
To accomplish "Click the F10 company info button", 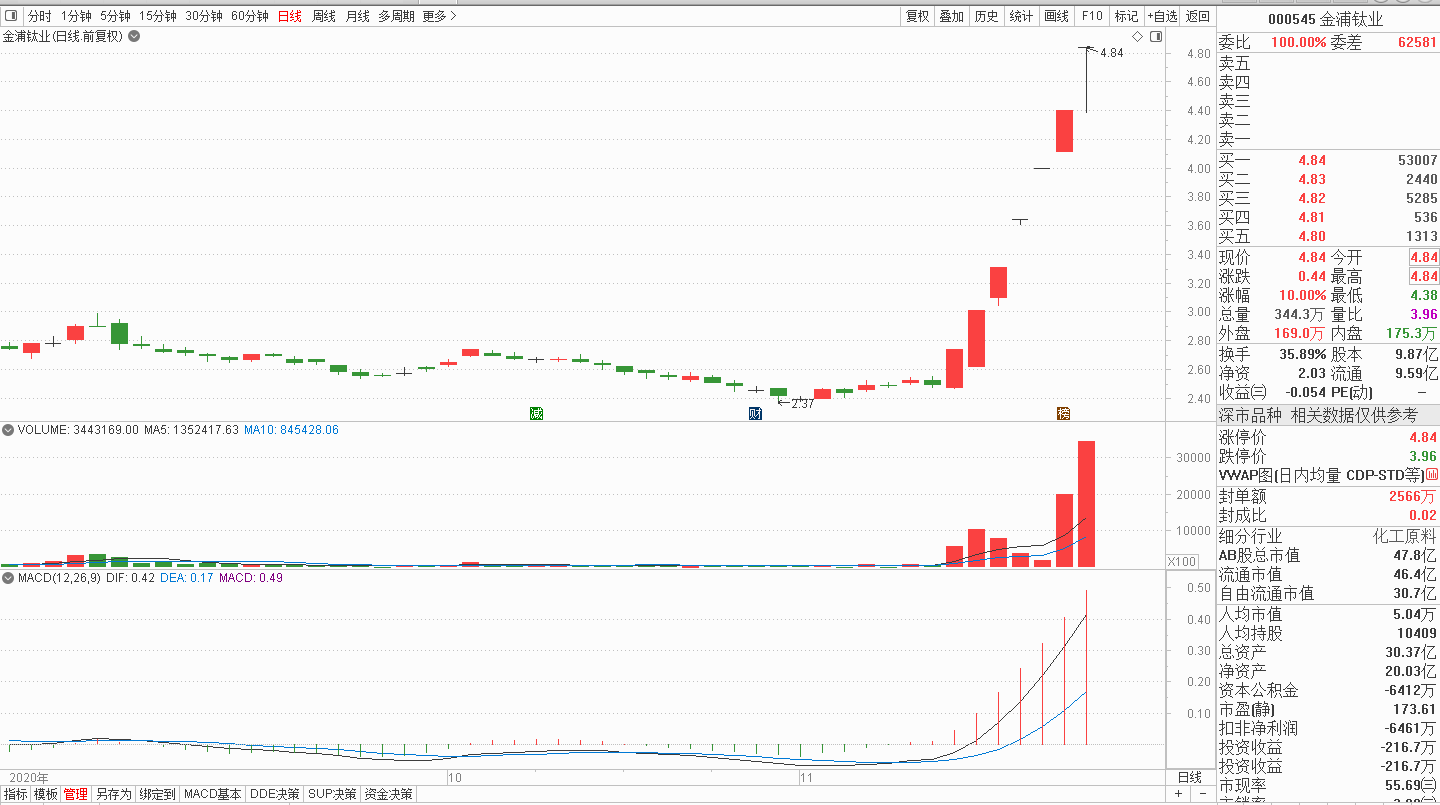I will coord(1092,16).
